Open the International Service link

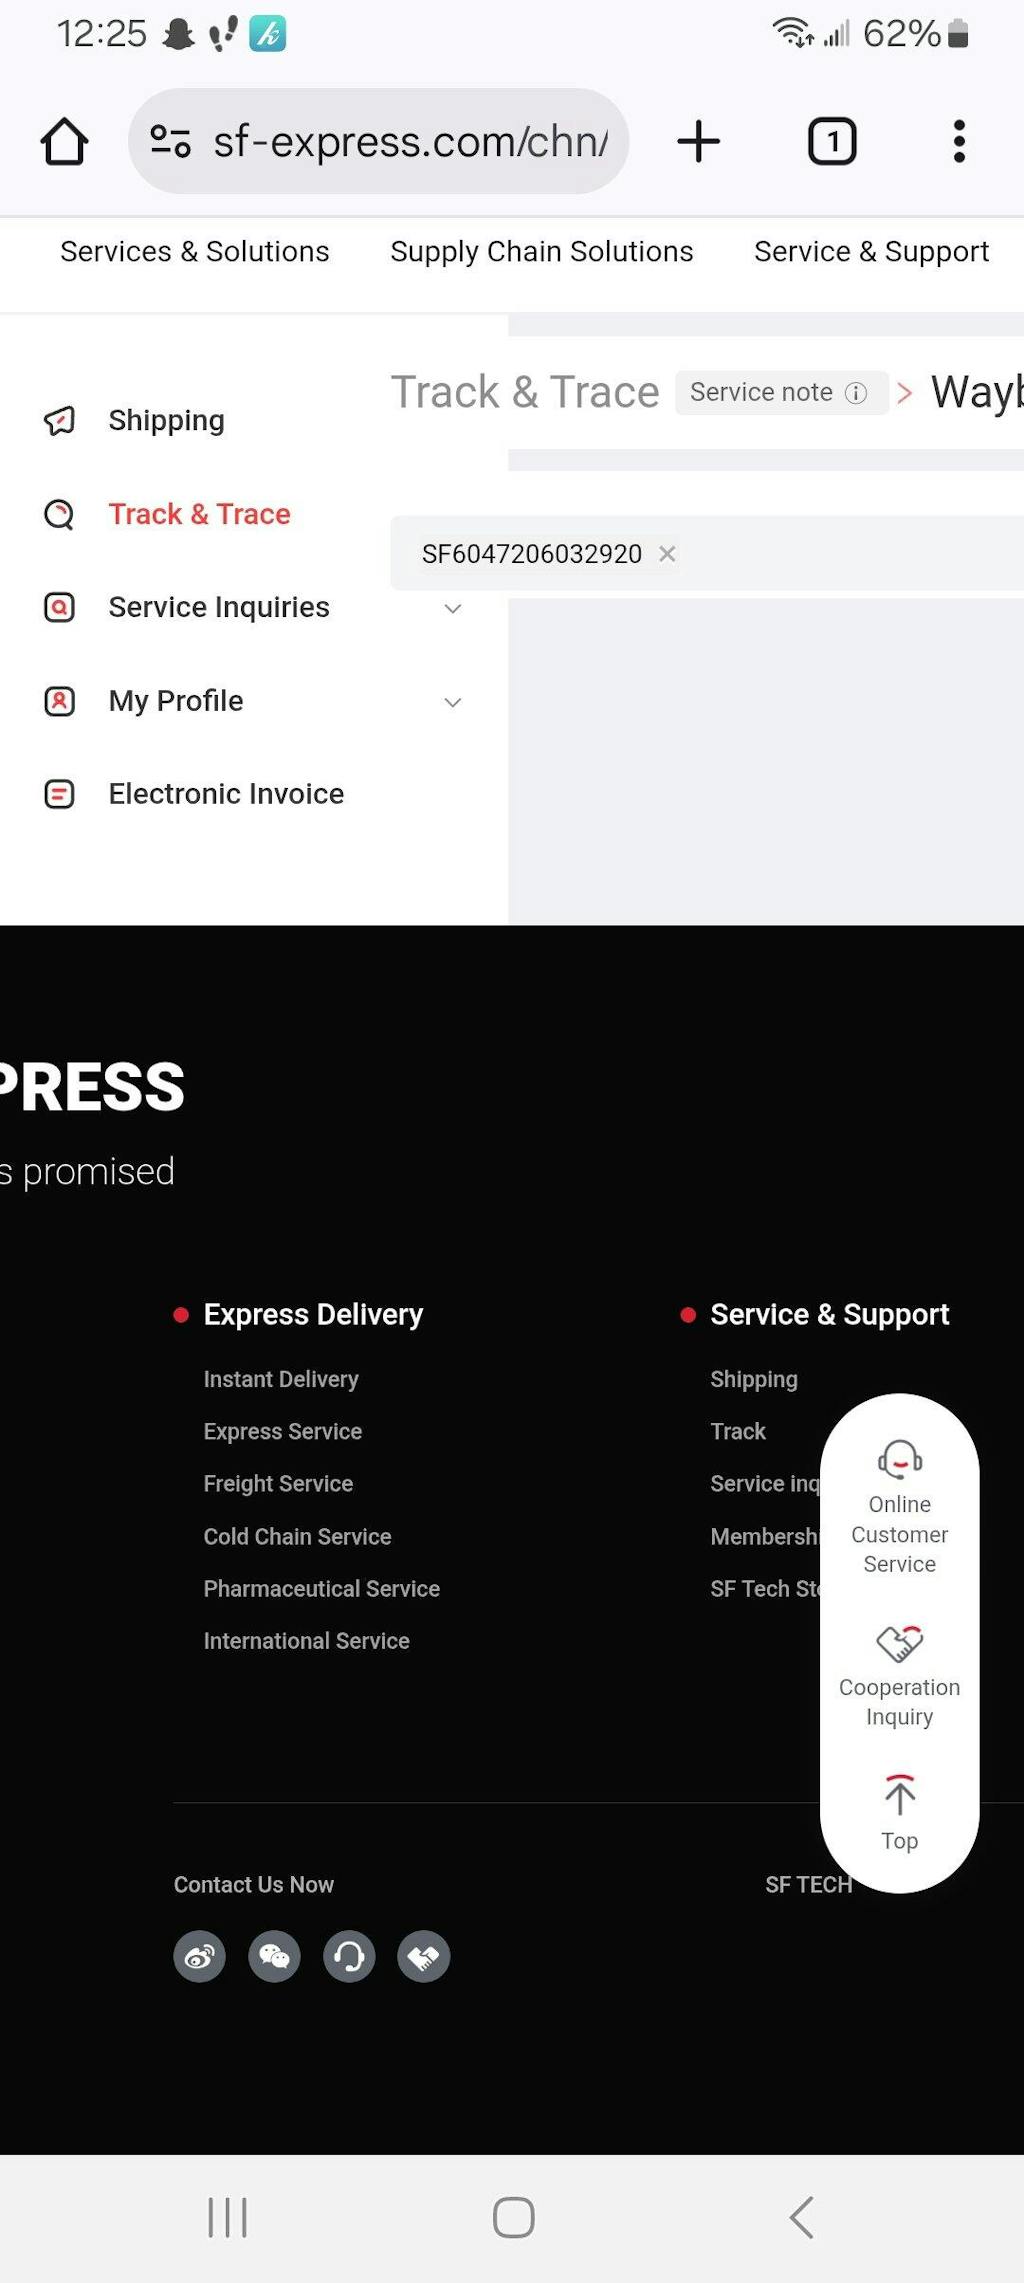306,1640
